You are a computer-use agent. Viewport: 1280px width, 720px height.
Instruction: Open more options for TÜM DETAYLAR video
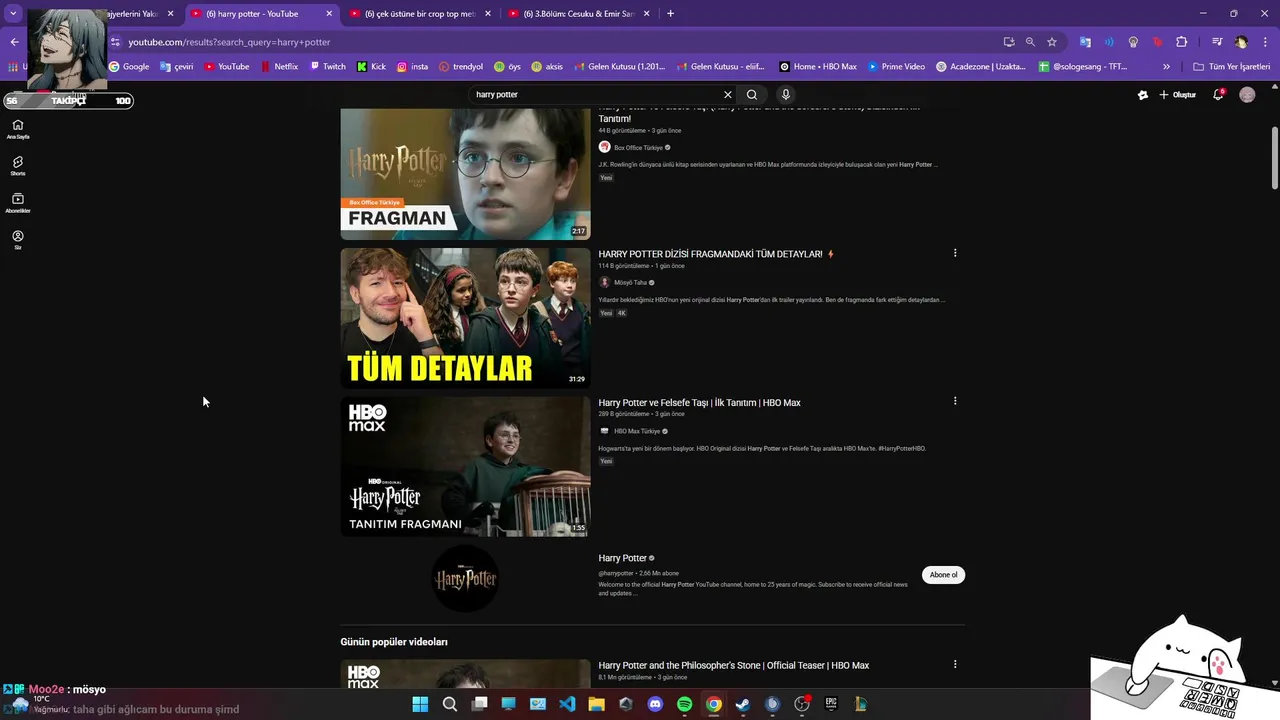click(x=955, y=253)
